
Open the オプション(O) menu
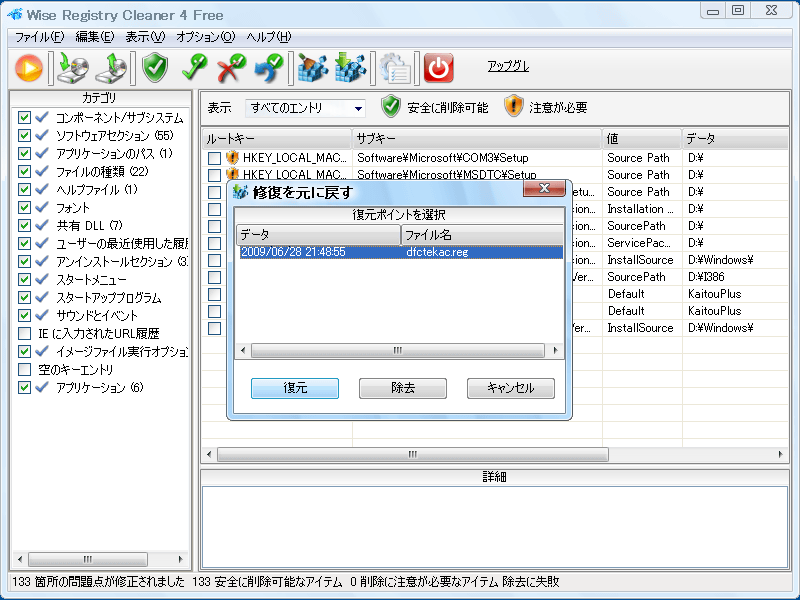tap(206, 37)
